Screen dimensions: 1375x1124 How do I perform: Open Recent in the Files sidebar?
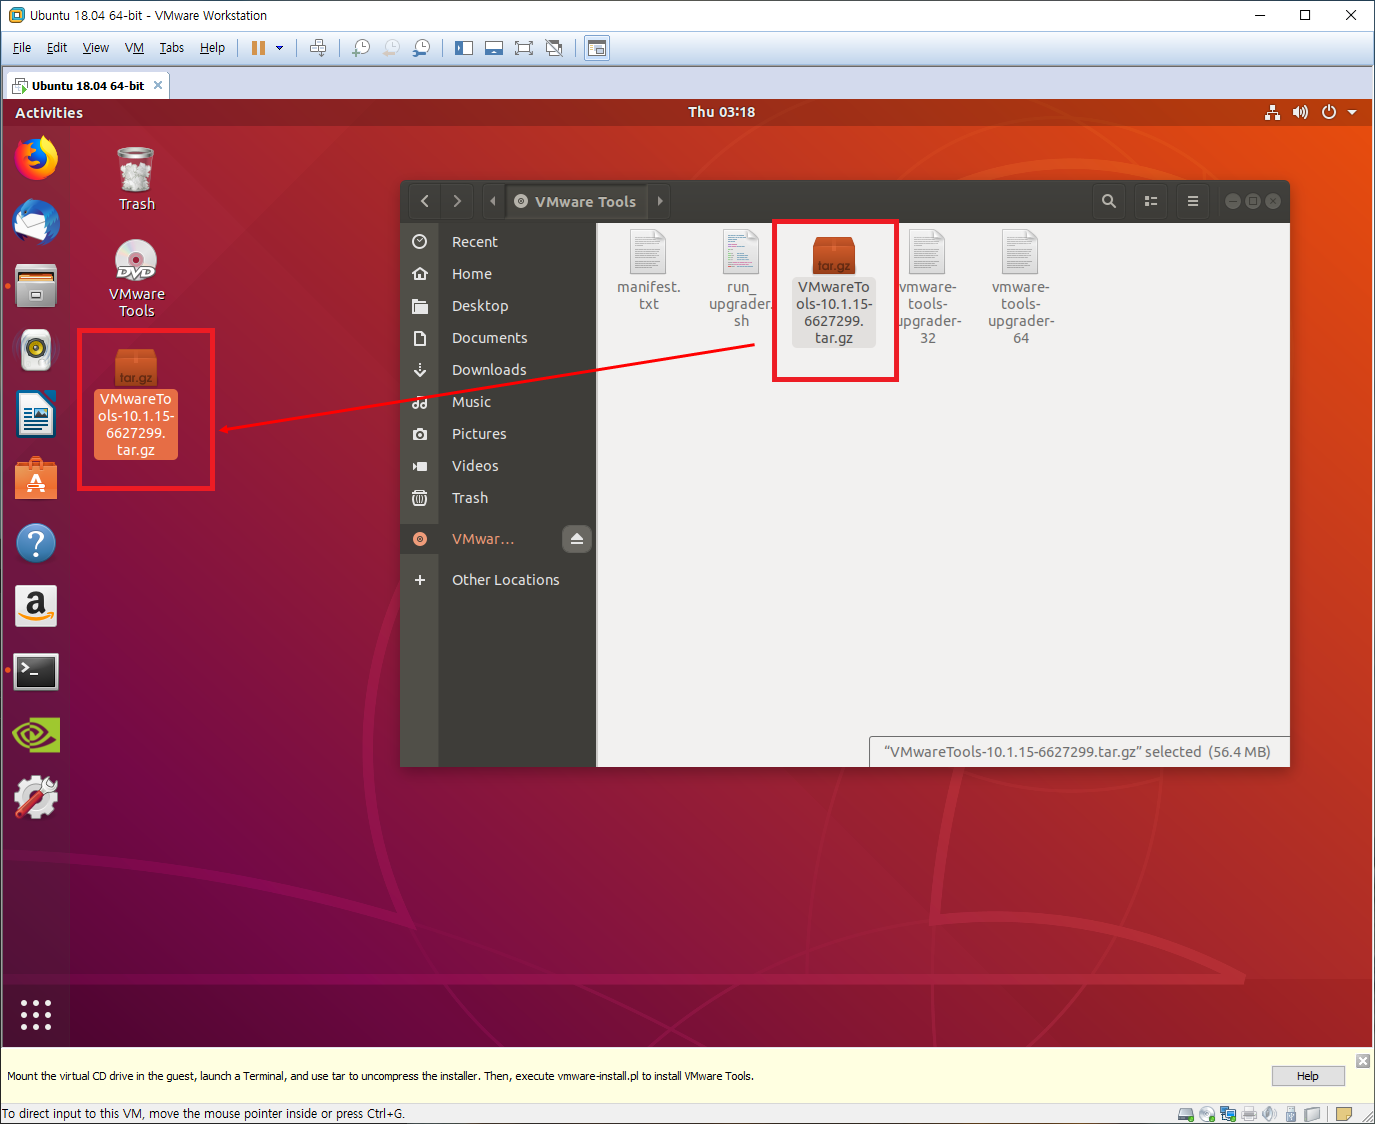point(498,242)
